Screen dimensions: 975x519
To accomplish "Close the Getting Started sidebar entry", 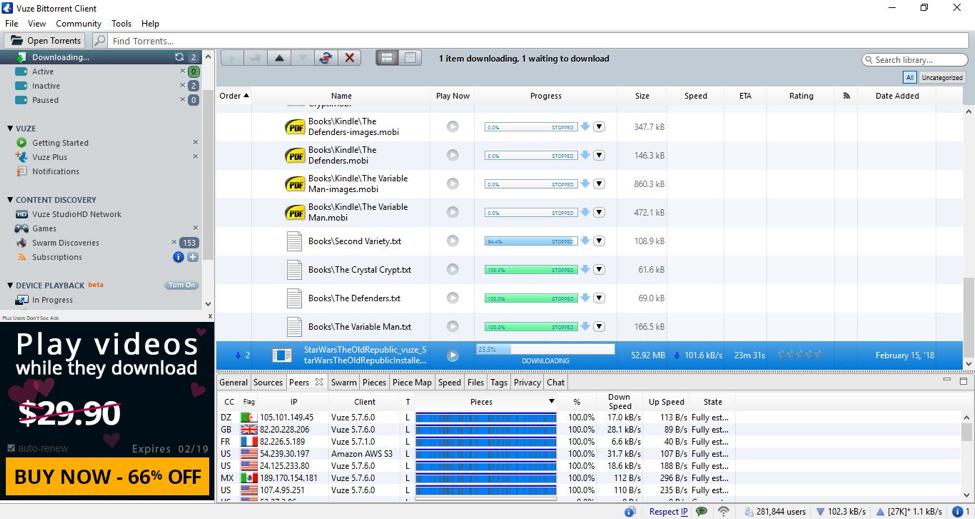I will pyautogui.click(x=195, y=142).
